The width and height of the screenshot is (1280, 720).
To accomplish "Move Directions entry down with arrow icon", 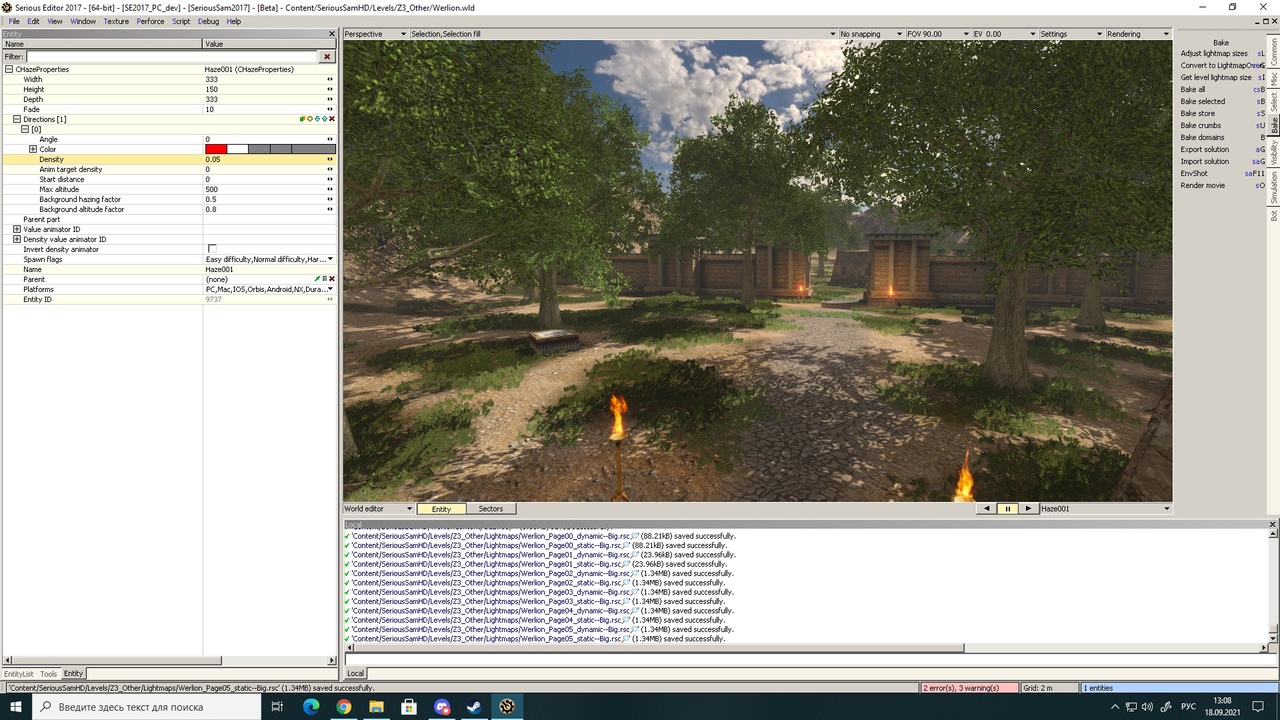I will point(317,119).
